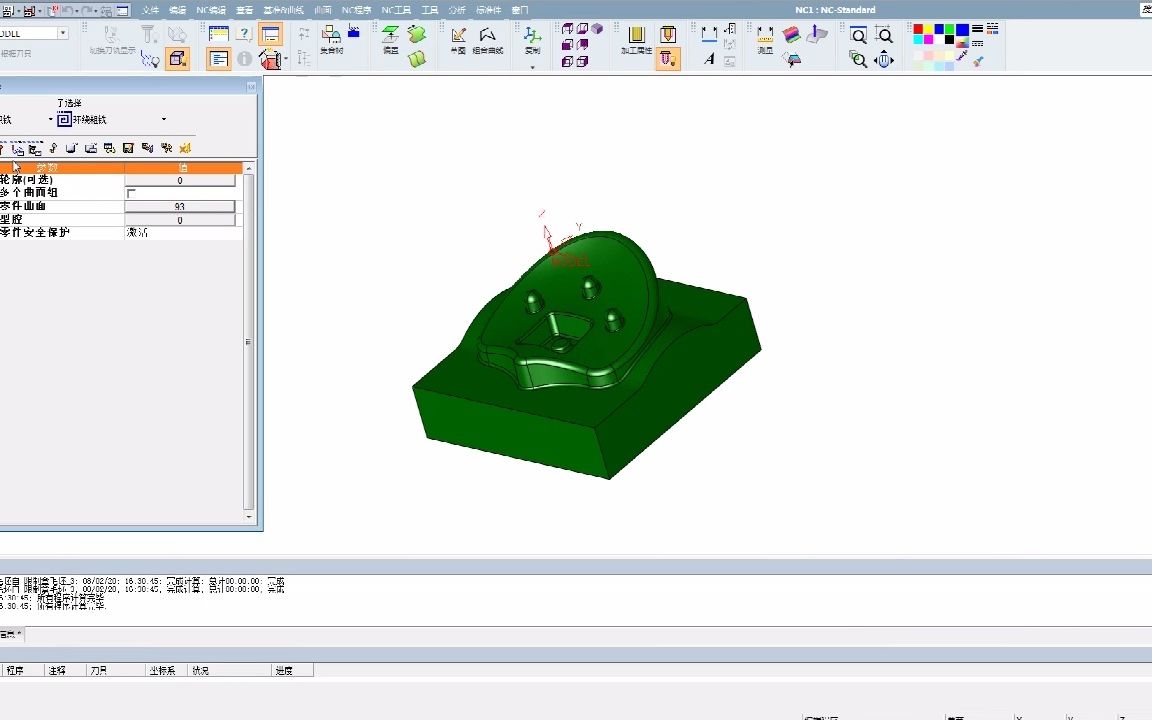Click the 偏置 (offset) icon
This screenshot has height=720, width=1152.
coord(391,38)
